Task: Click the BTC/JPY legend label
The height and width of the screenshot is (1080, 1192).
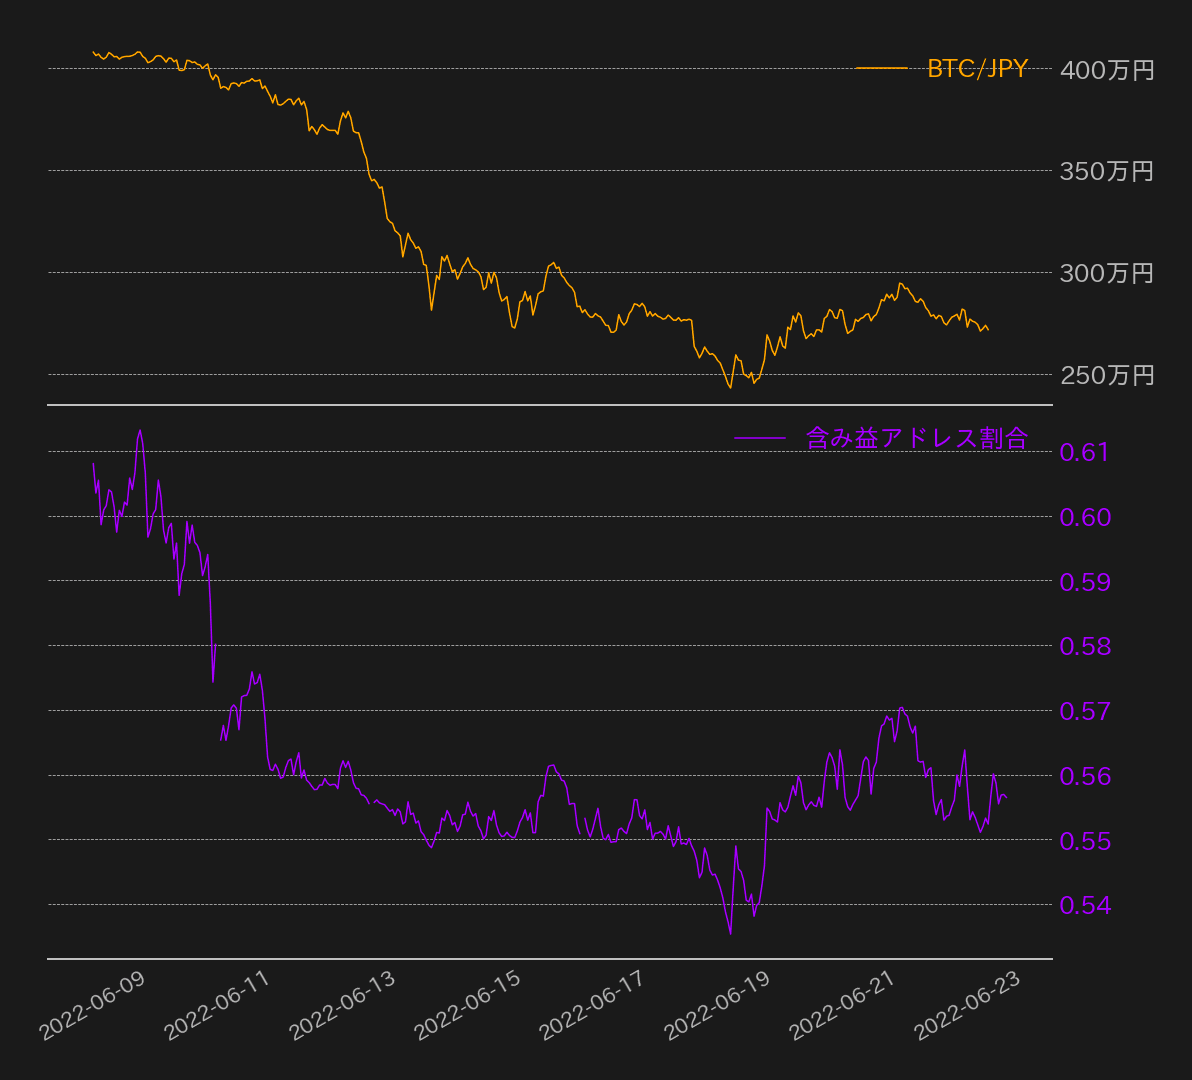Action: 977,69
